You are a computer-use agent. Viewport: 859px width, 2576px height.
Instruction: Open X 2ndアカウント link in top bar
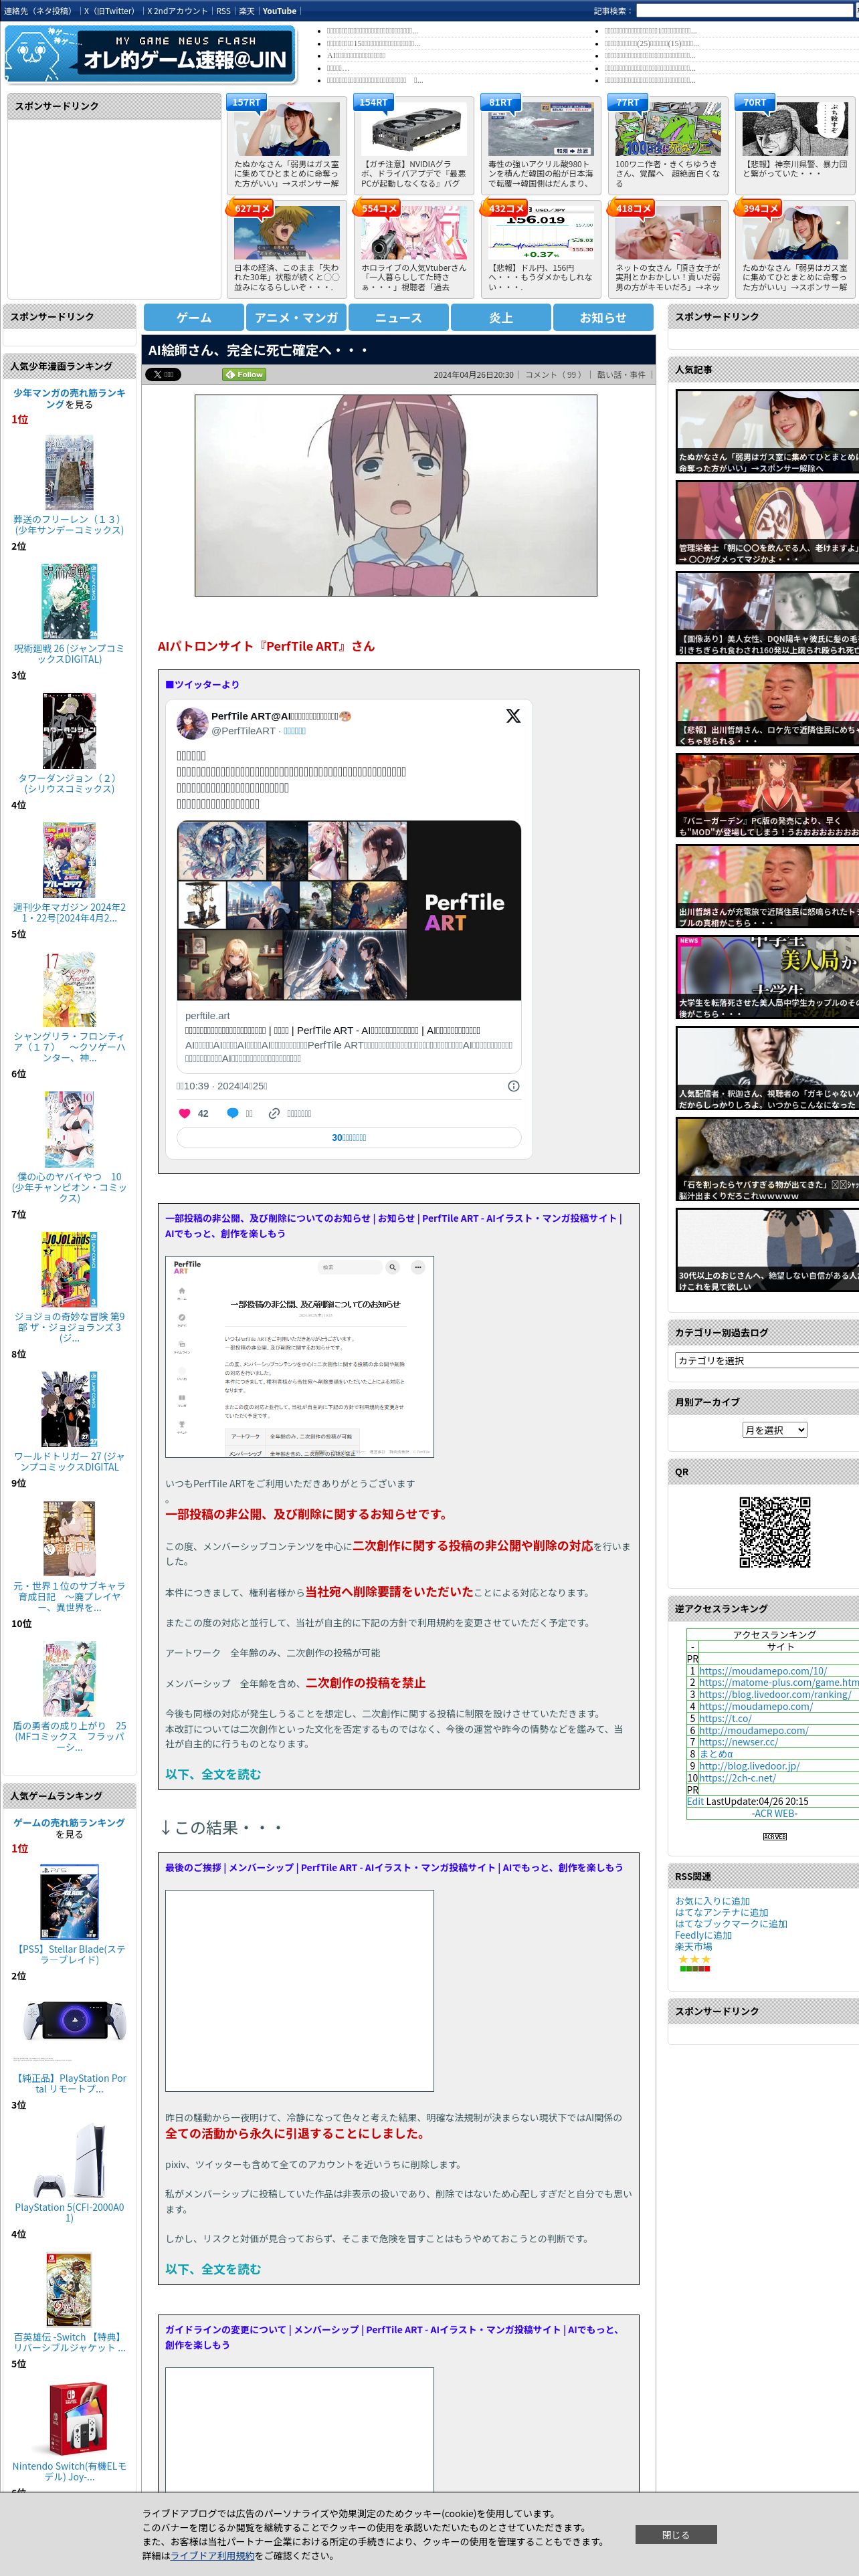177,11
